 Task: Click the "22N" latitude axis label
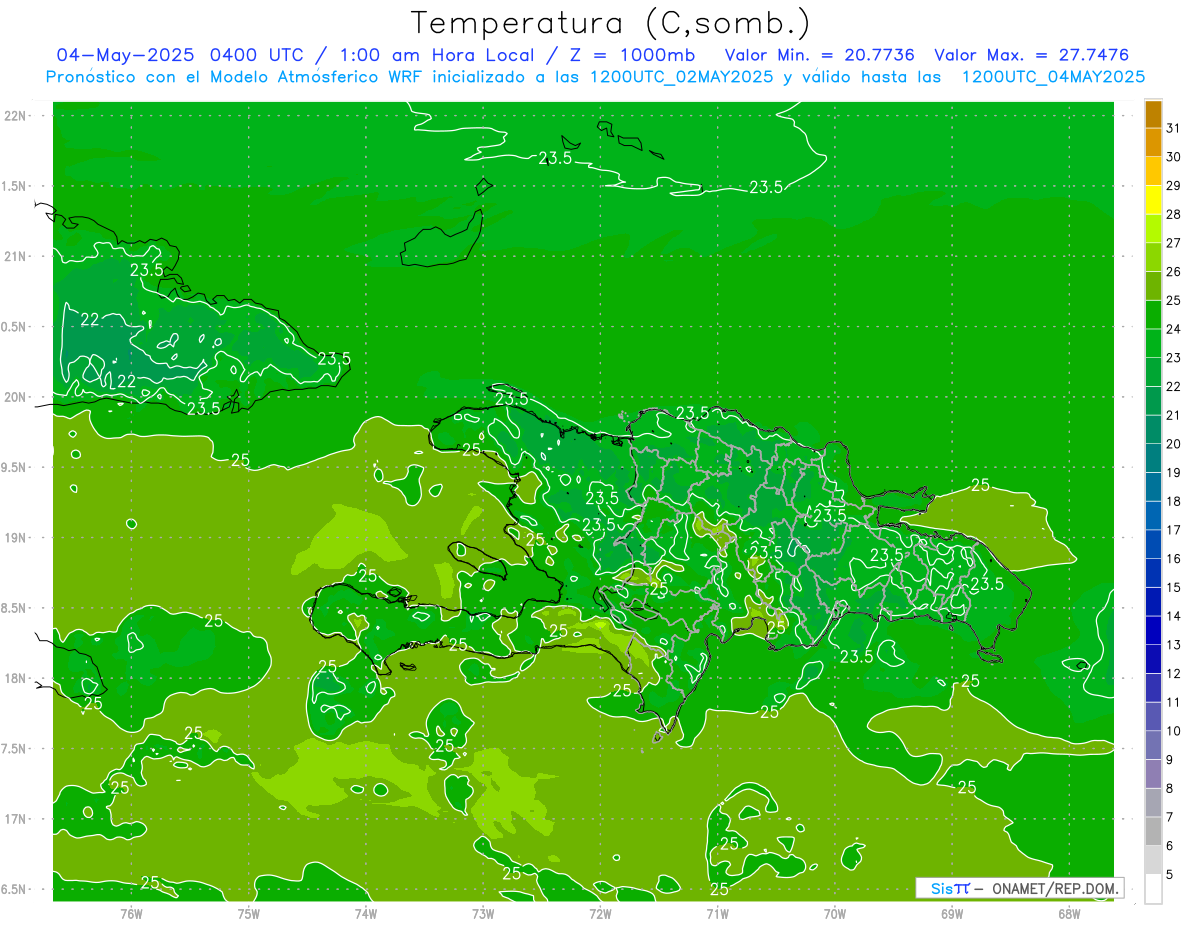click(x=16, y=116)
